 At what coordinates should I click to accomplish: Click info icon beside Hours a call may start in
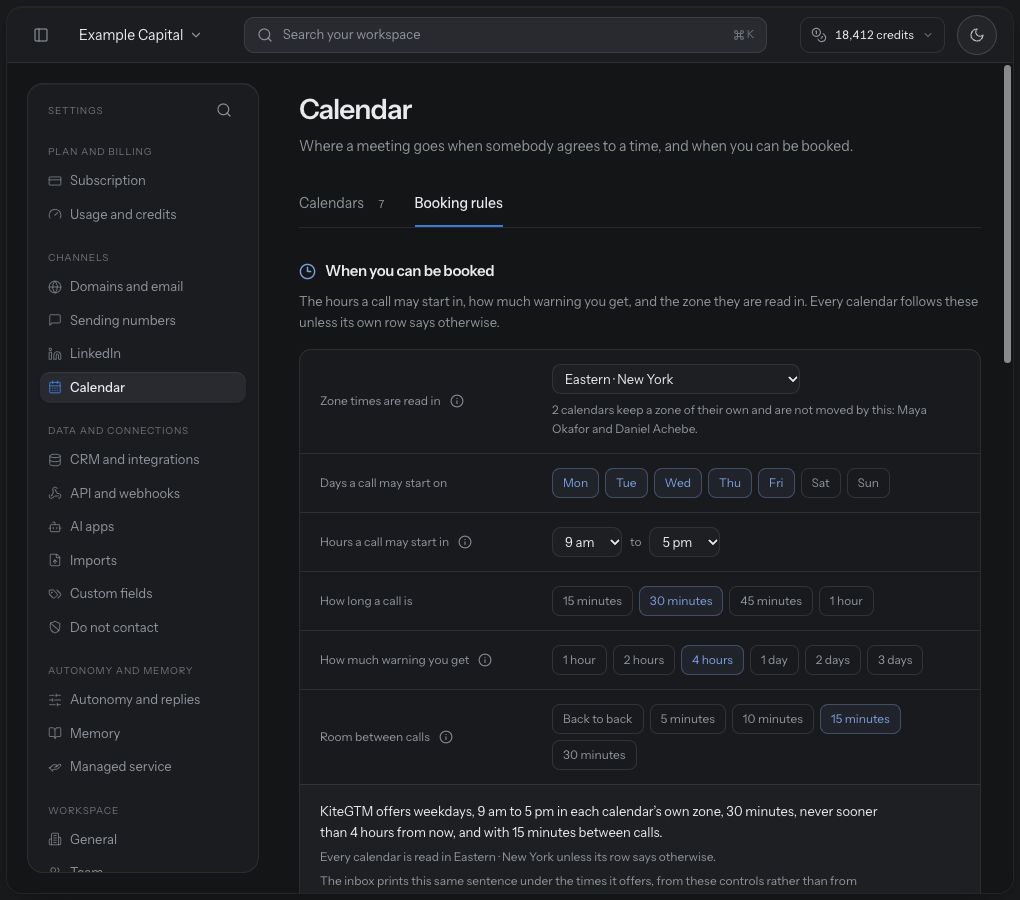point(465,542)
